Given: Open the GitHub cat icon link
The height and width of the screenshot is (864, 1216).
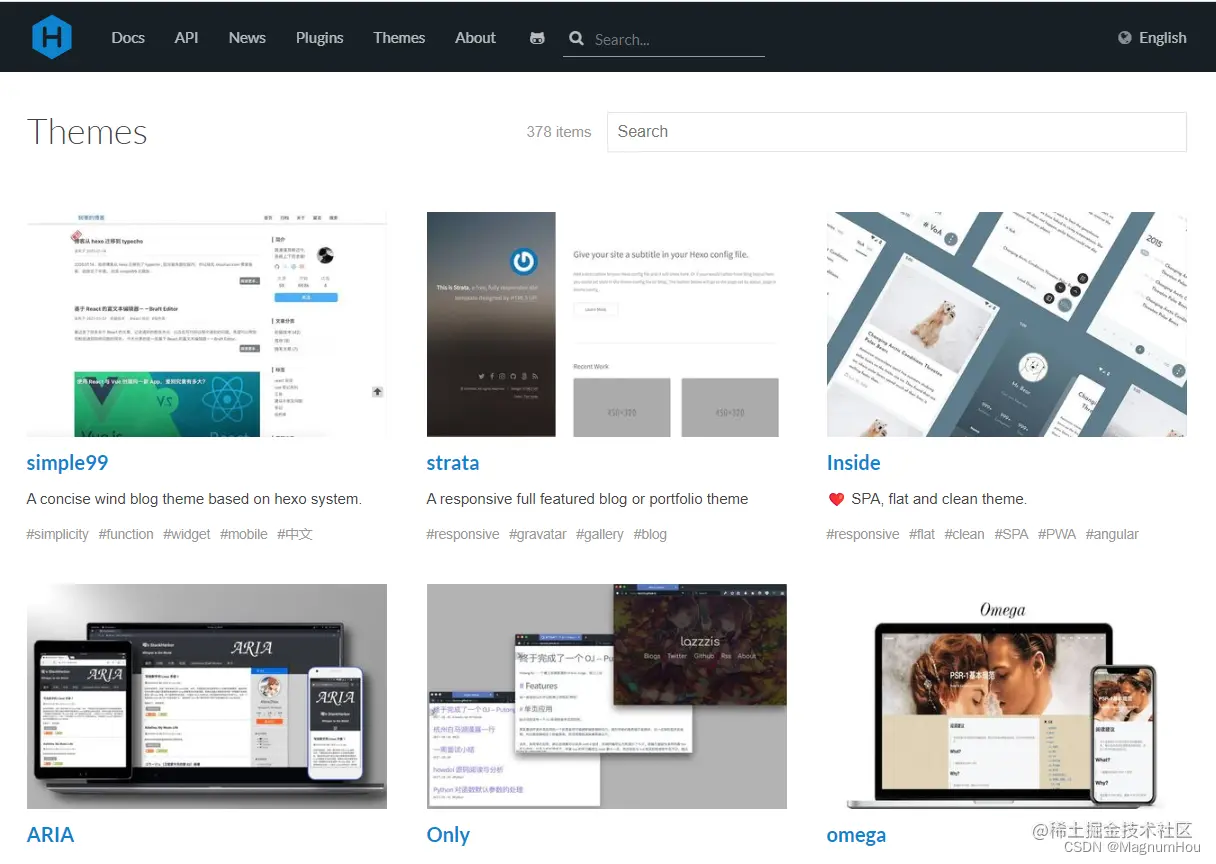Looking at the screenshot, I should [537, 38].
